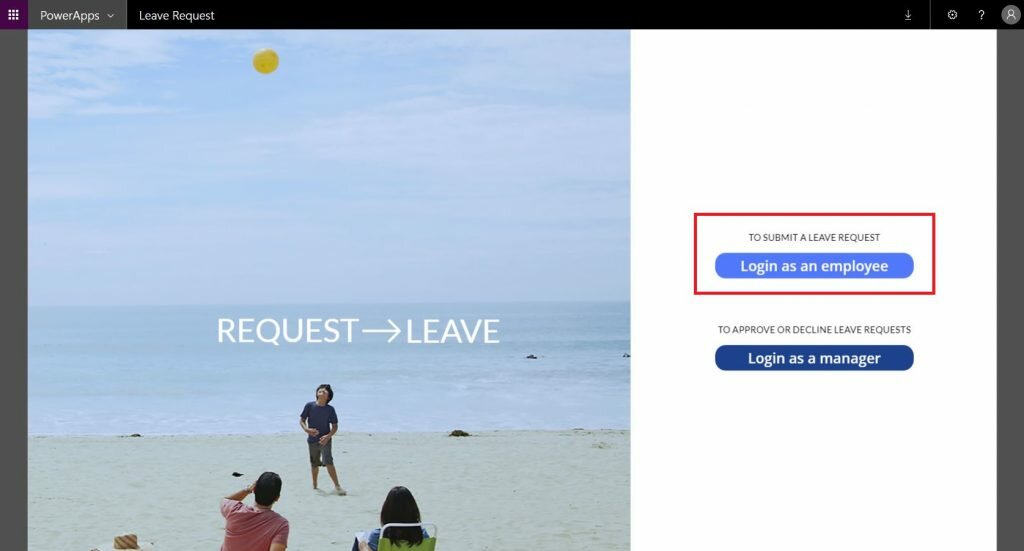Expand the PowerApps chevron dropdown
1024x551 pixels.
(x=110, y=16)
